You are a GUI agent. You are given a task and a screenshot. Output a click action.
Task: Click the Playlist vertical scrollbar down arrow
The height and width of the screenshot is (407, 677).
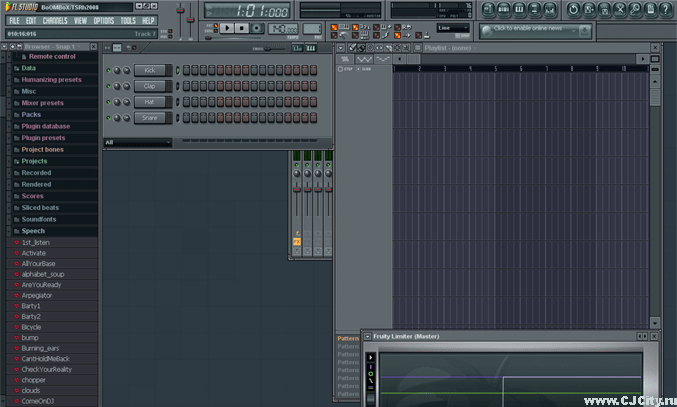pyautogui.click(x=655, y=323)
